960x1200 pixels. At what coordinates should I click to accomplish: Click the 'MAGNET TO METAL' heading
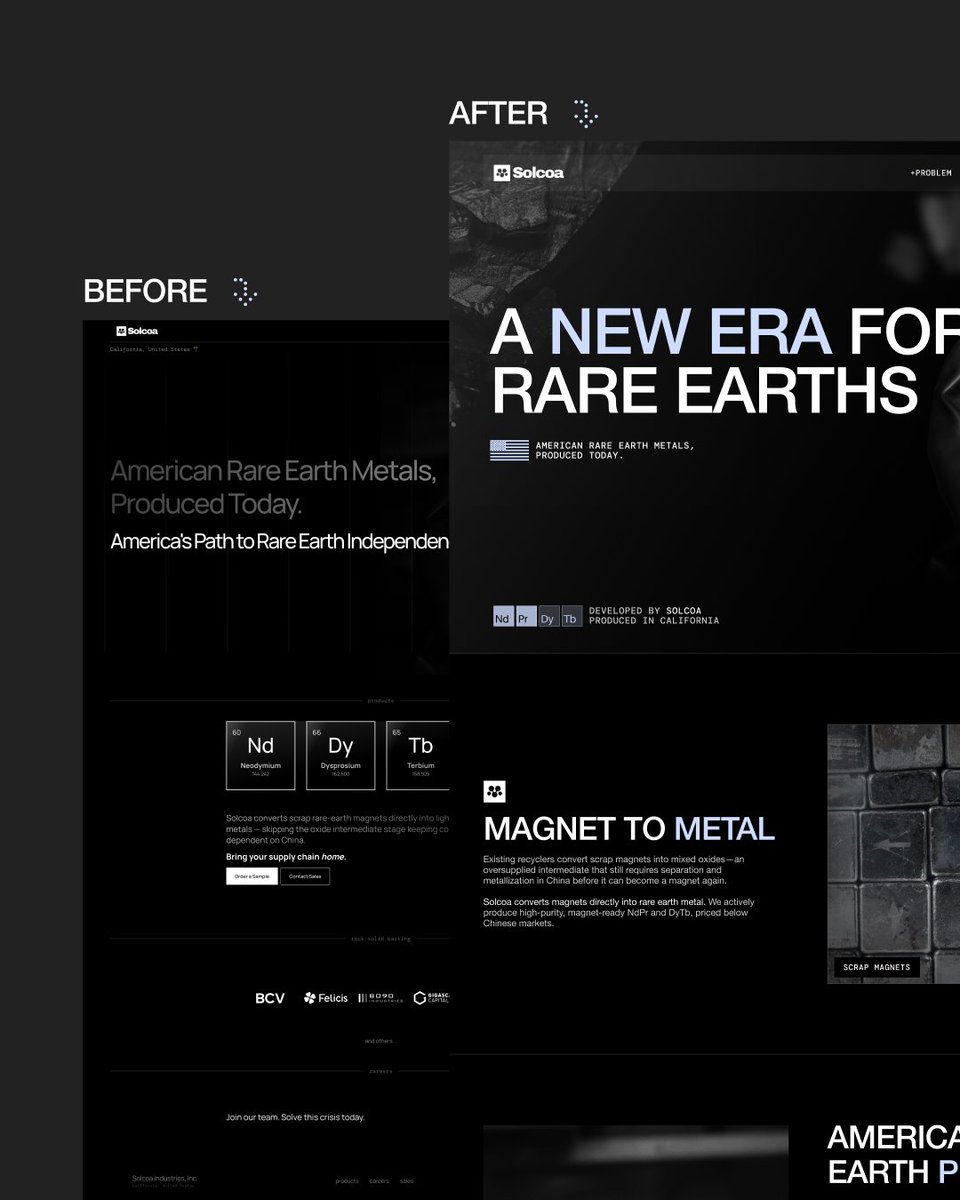[x=629, y=828]
